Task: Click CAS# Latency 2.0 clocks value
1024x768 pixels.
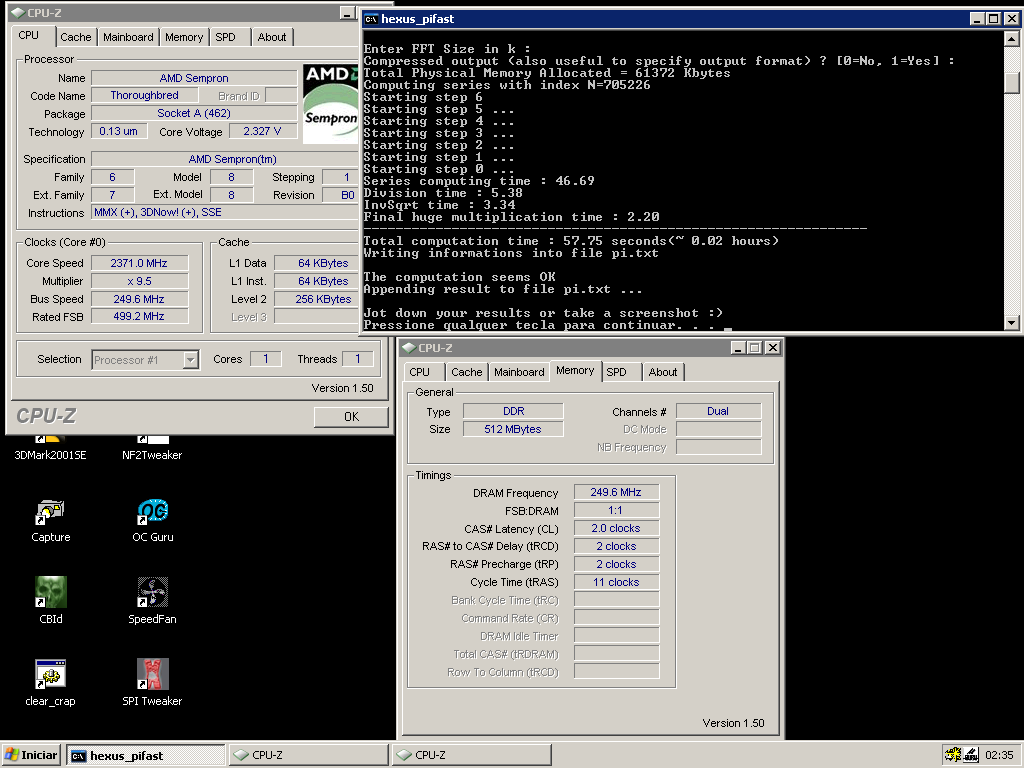Action: (x=616, y=528)
